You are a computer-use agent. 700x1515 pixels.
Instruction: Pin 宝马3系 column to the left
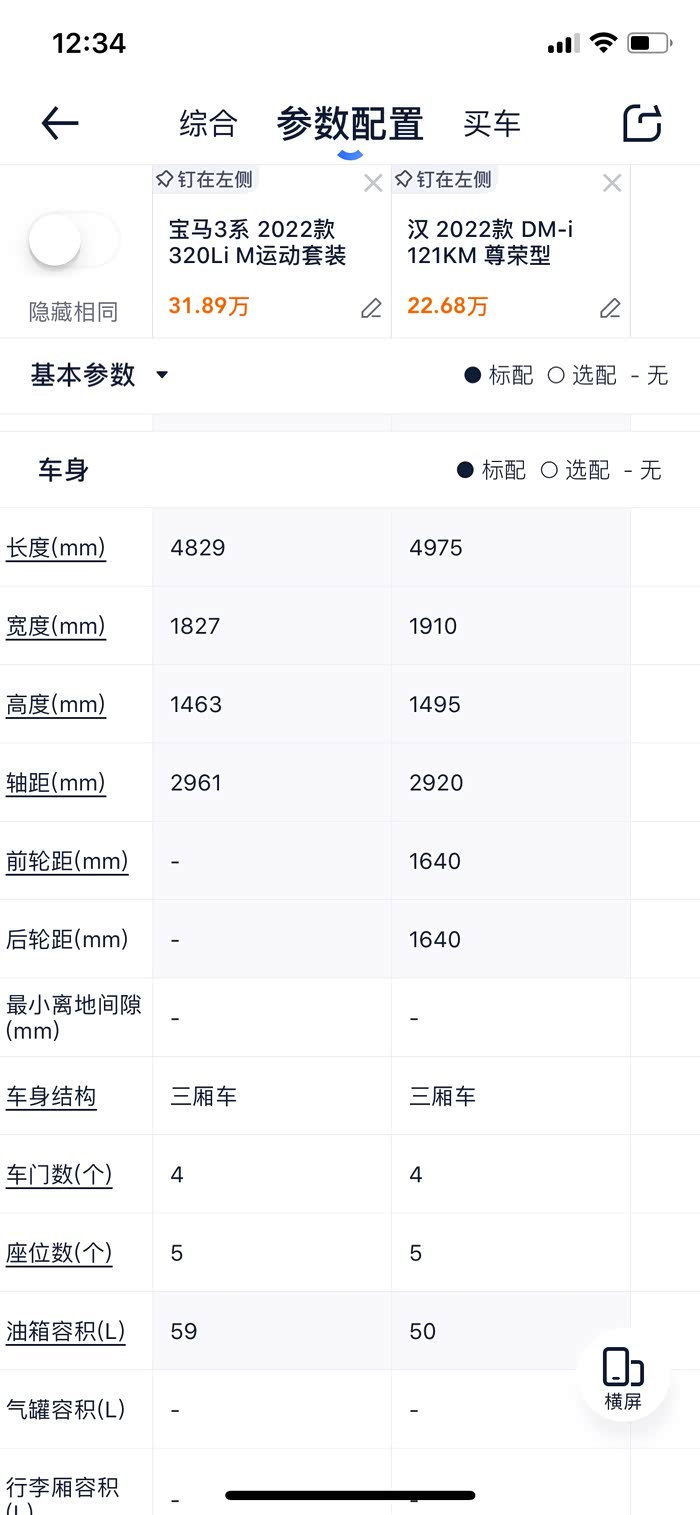pyautogui.click(x=205, y=180)
